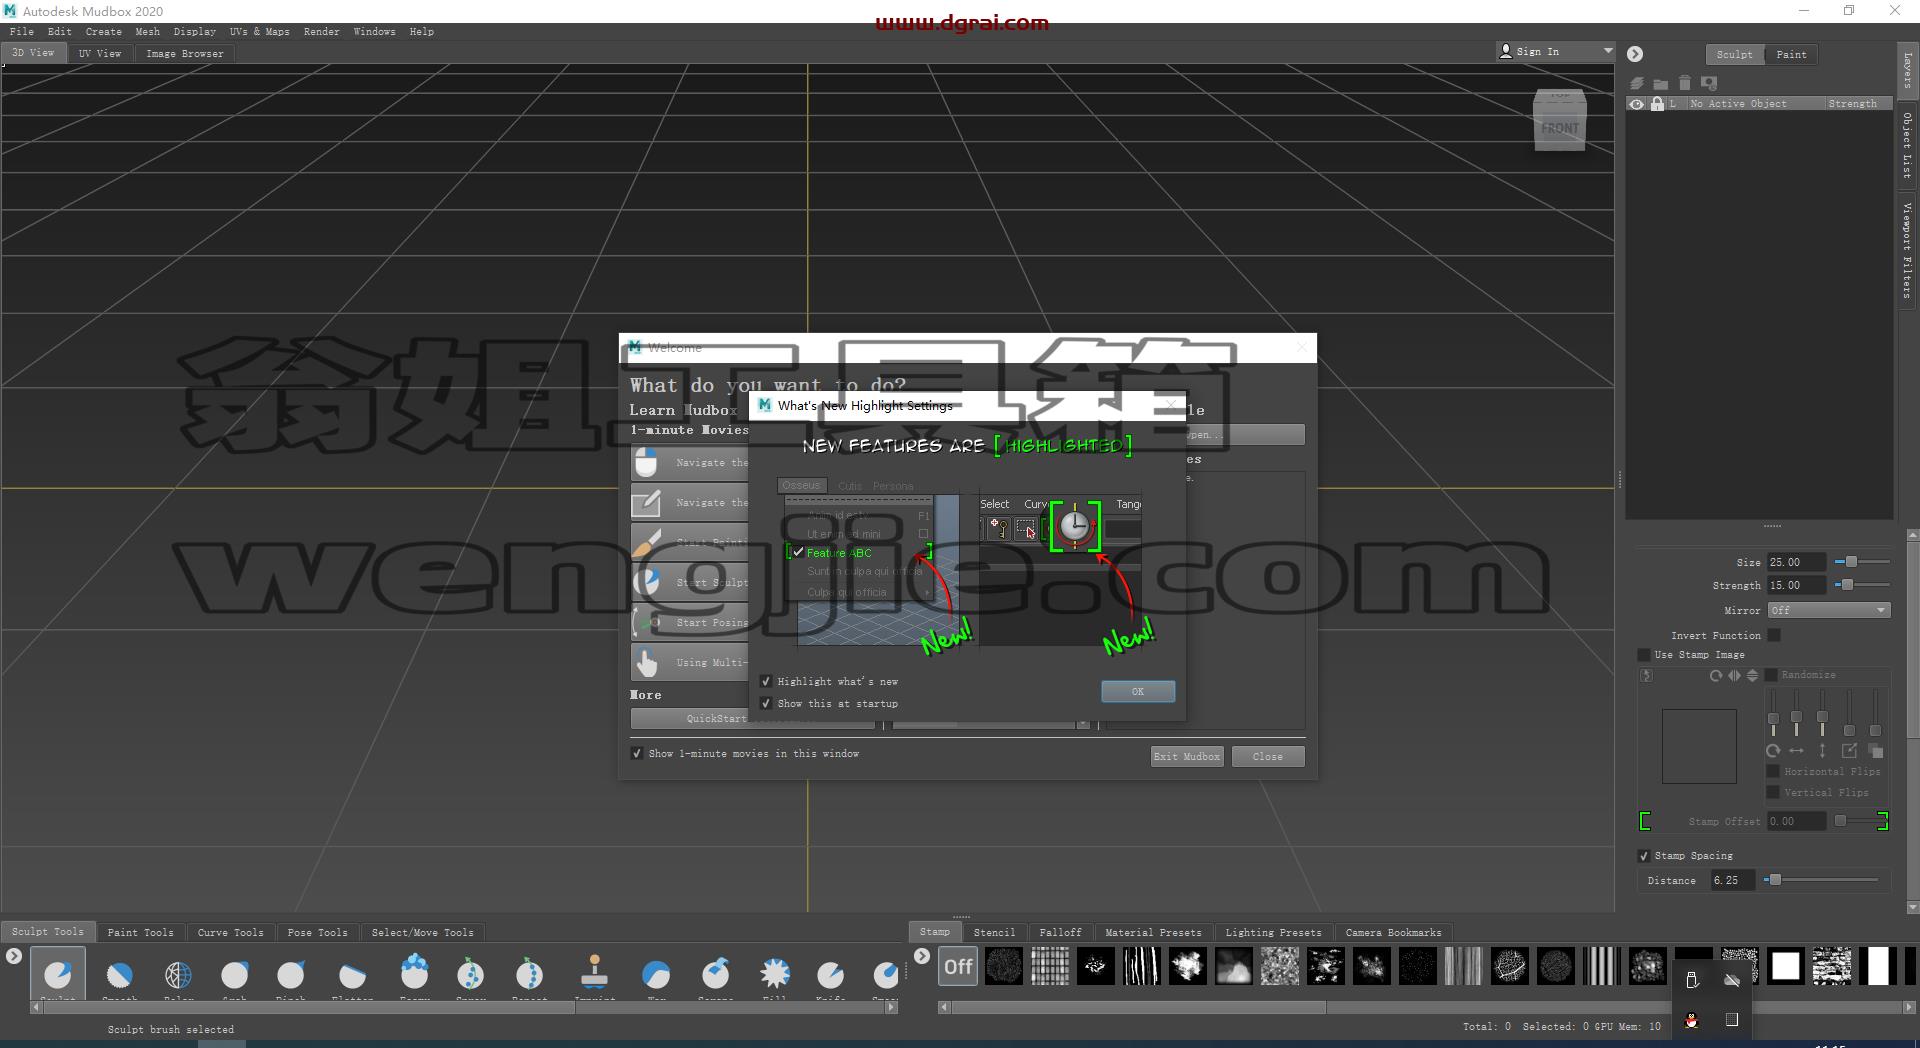Uncheck Show this at startup
The width and height of the screenshot is (1920, 1048).
coord(766,703)
